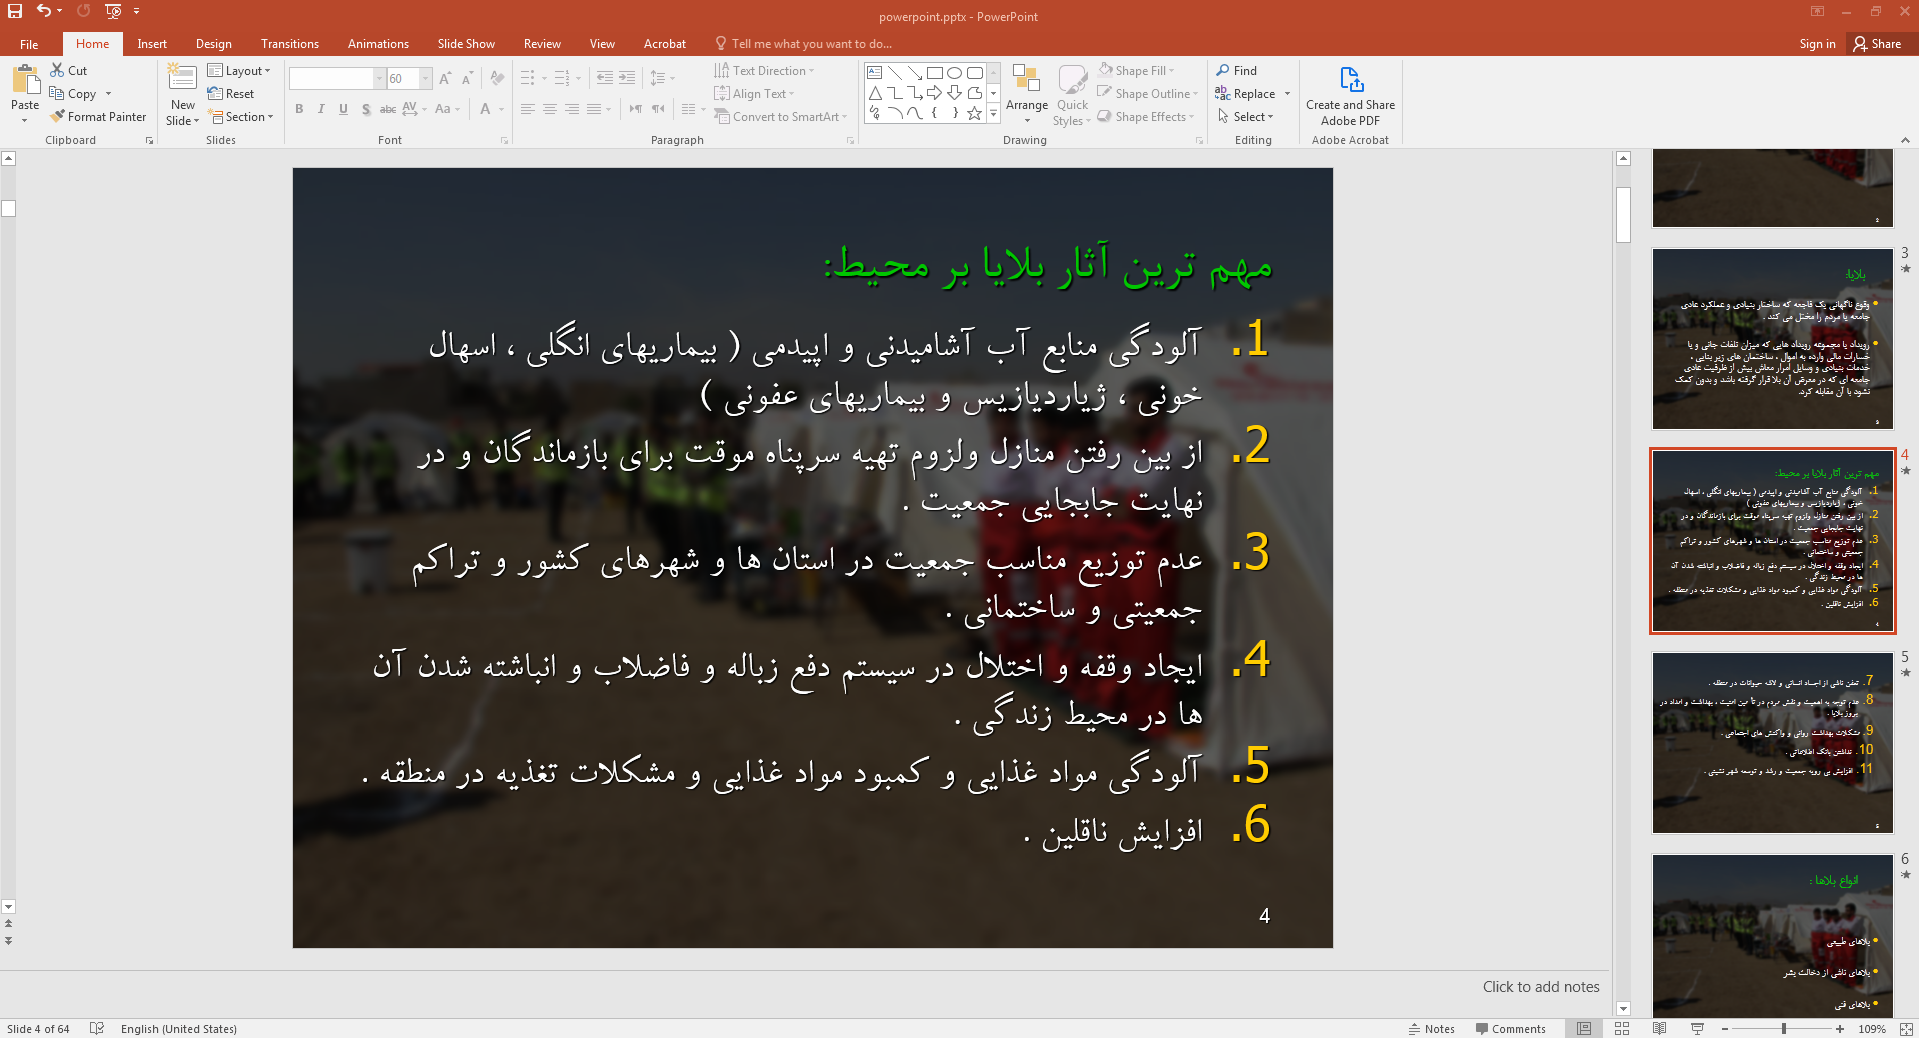Switch to the Slide Show tab
1919x1038 pixels.
[465, 44]
